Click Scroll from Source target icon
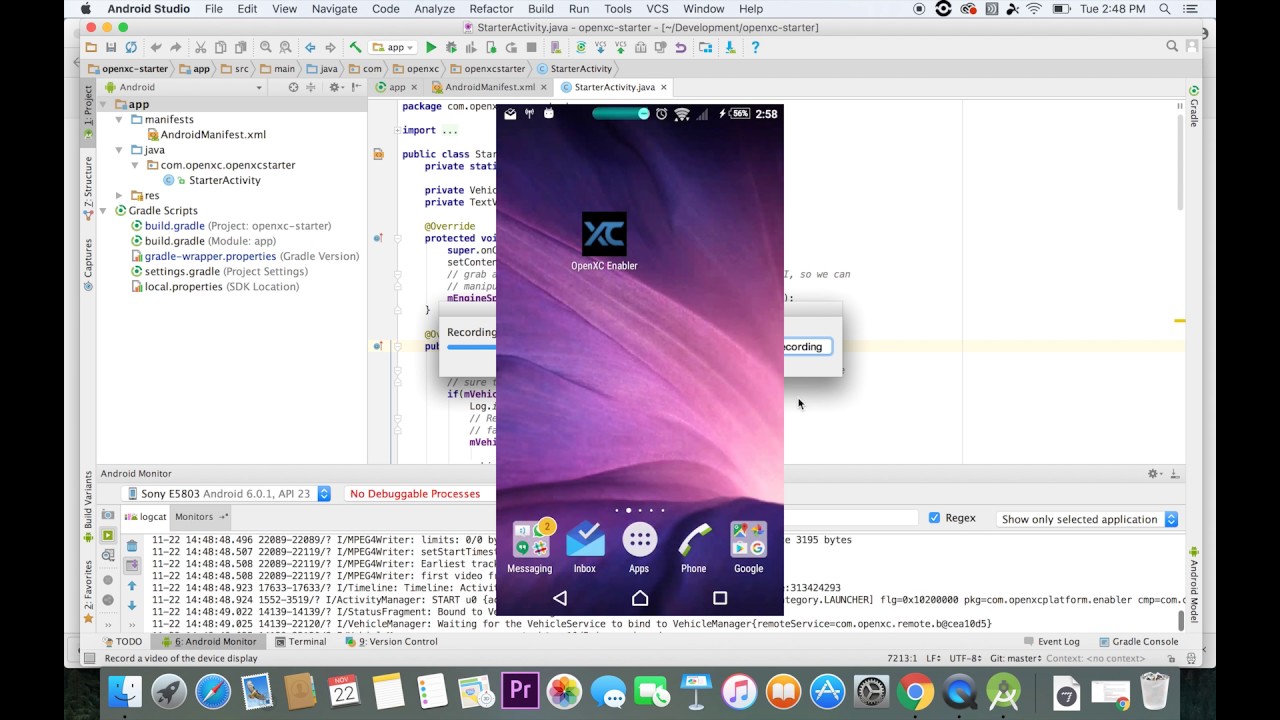This screenshot has height=720, width=1280. click(293, 87)
